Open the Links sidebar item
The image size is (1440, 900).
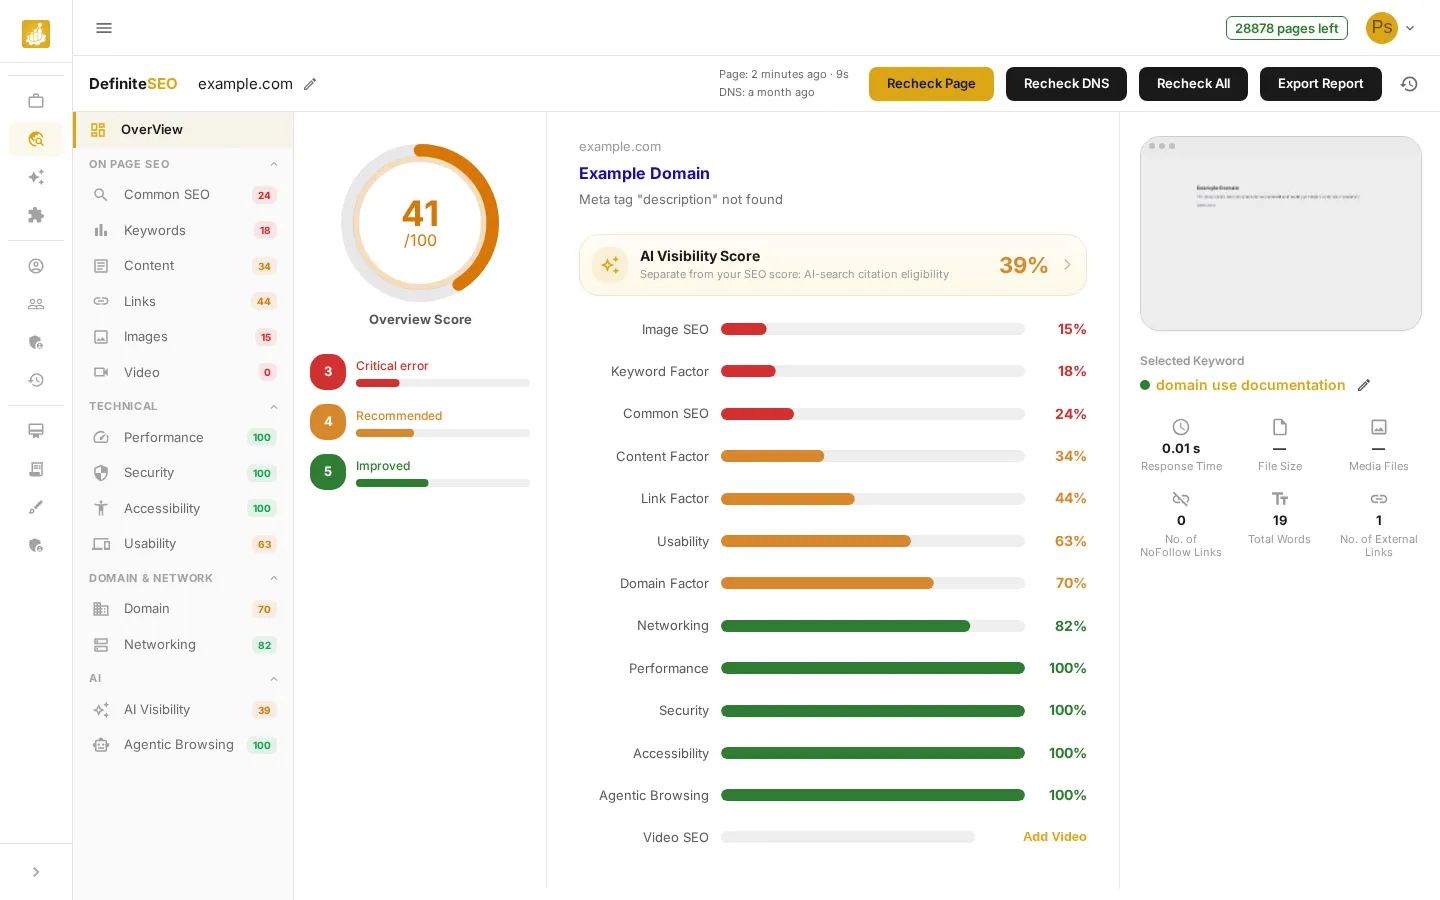(x=183, y=302)
